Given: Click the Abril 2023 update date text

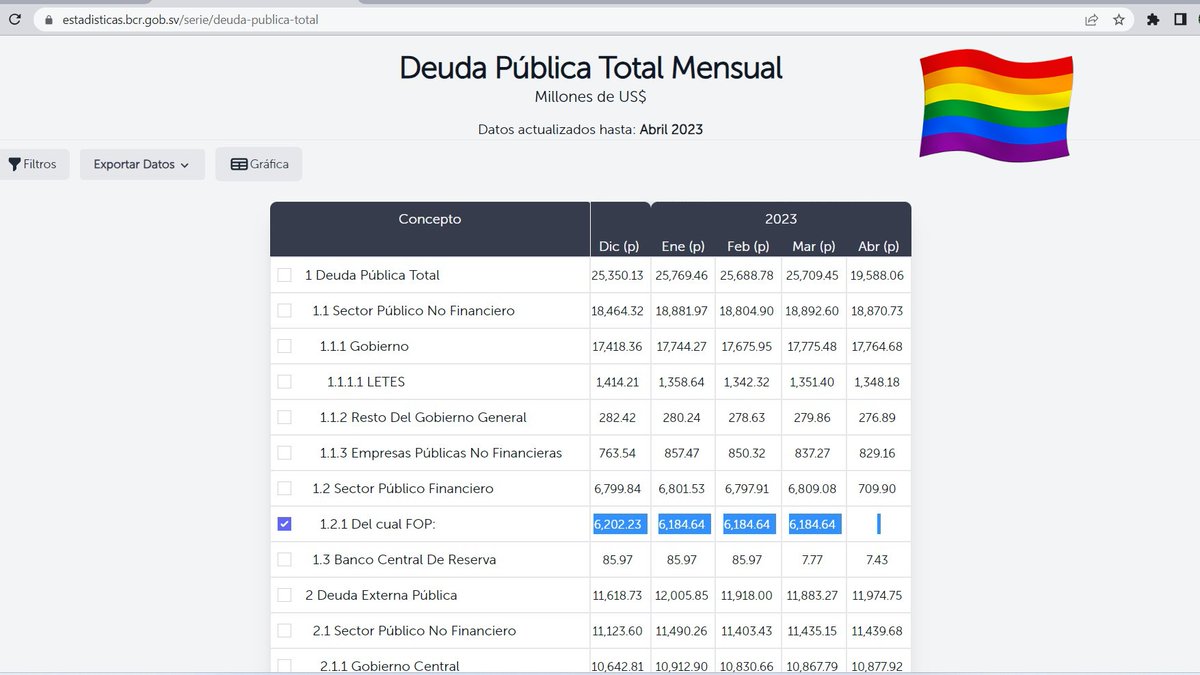Looking at the screenshot, I should click(x=671, y=130).
